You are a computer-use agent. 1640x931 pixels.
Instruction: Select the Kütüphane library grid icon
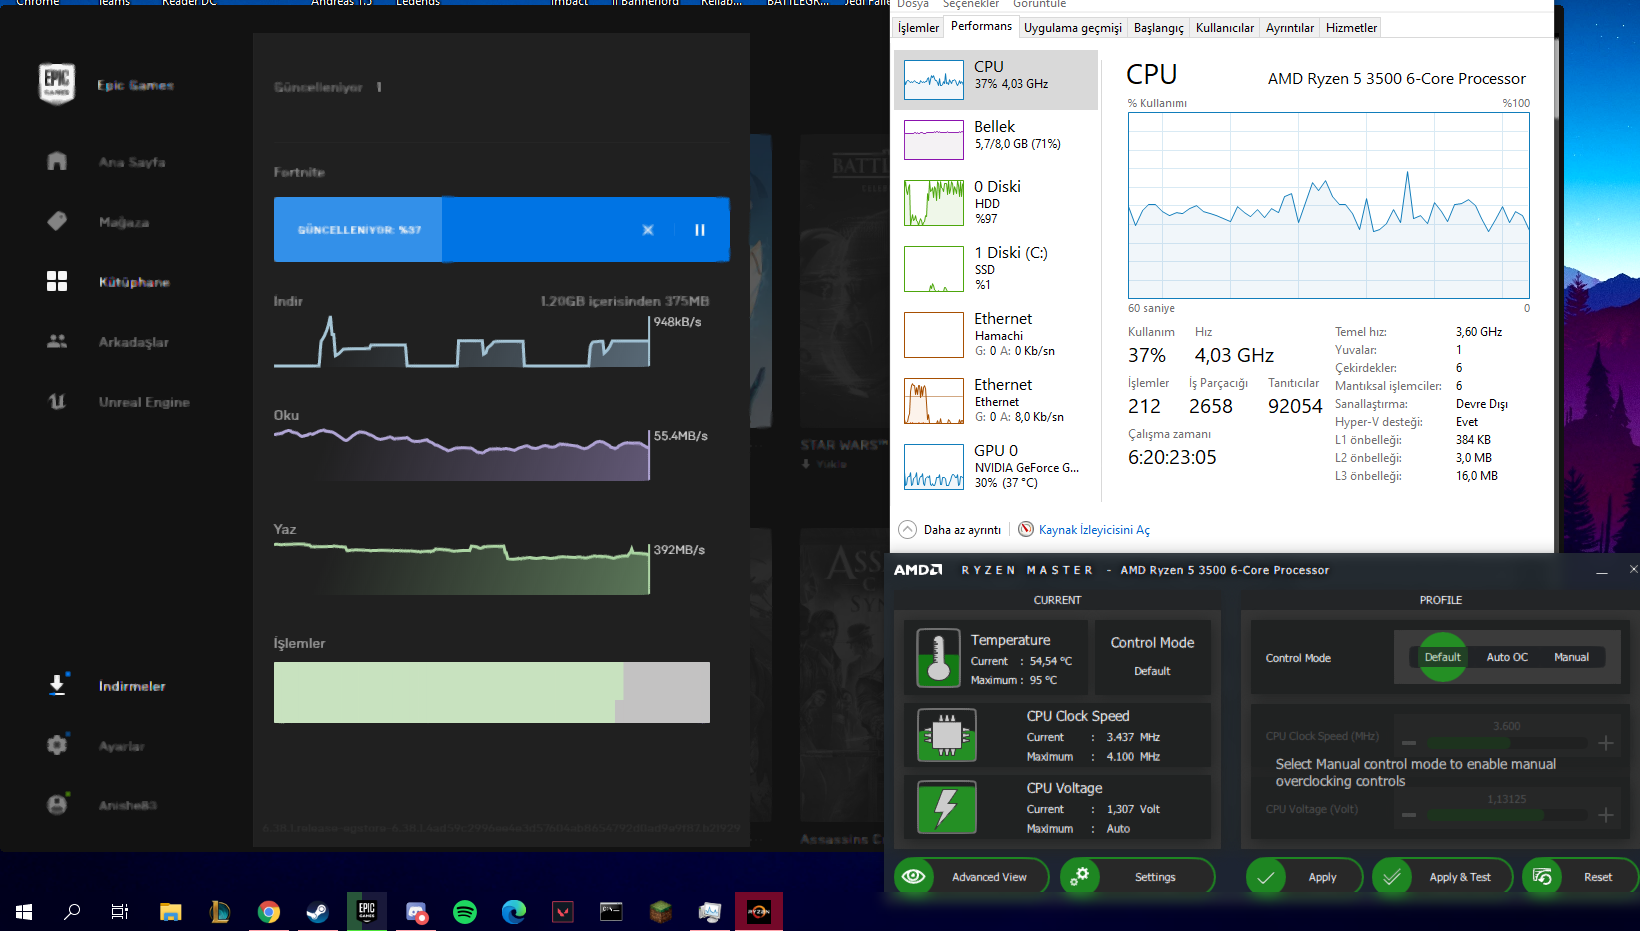[57, 281]
